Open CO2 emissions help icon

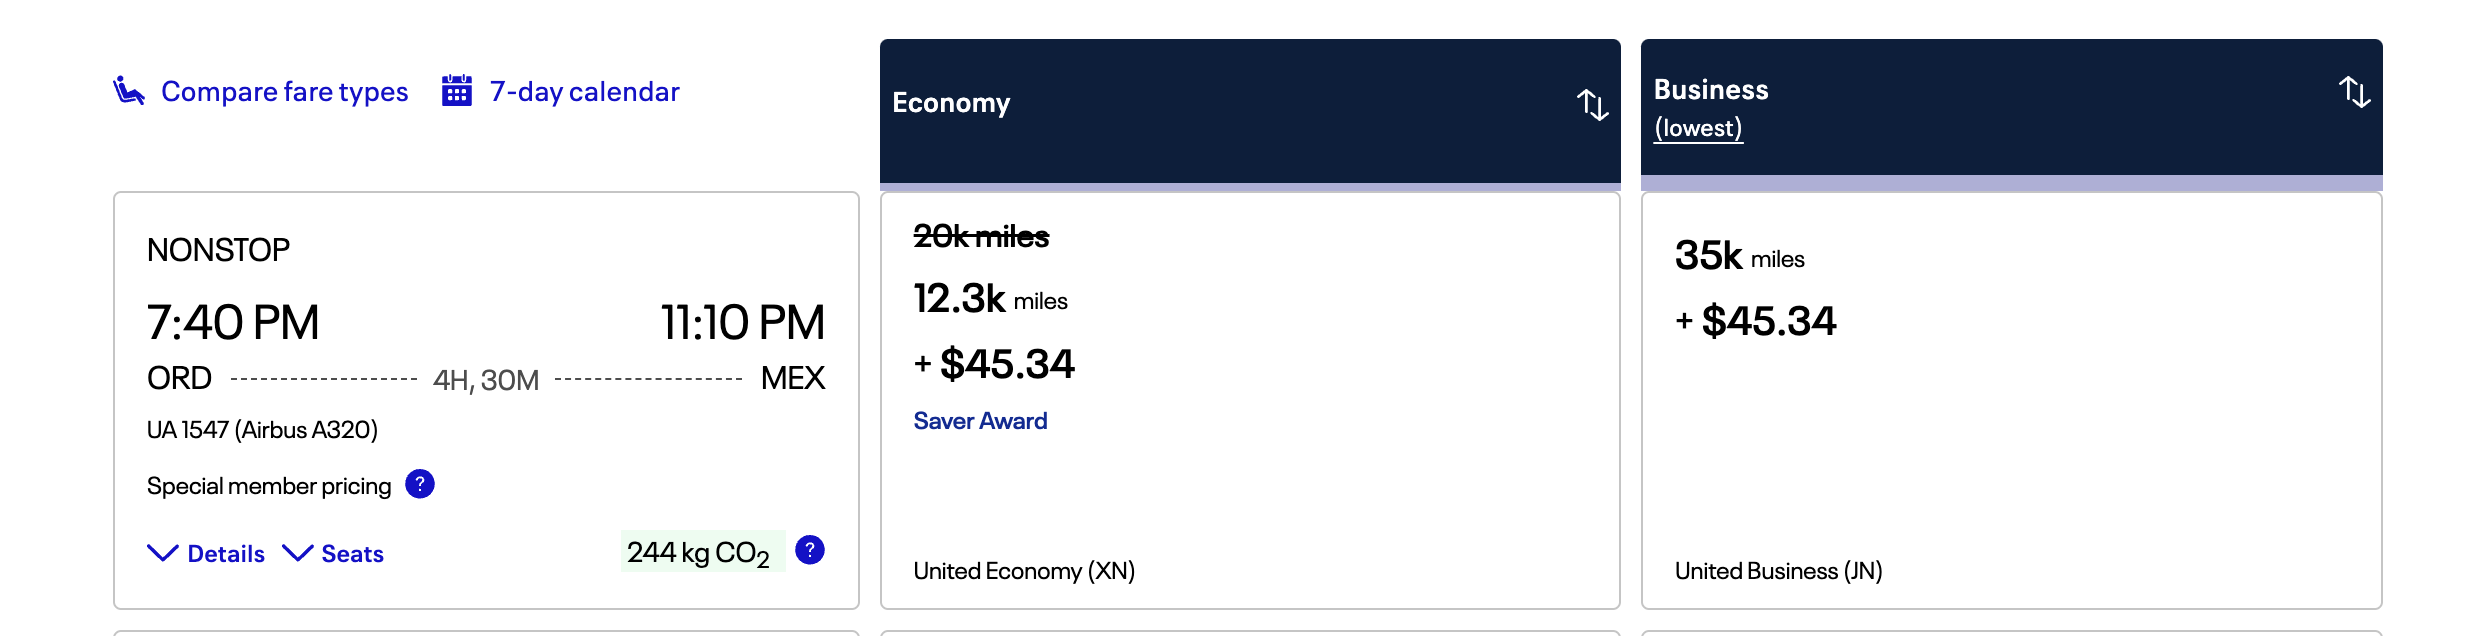810,550
